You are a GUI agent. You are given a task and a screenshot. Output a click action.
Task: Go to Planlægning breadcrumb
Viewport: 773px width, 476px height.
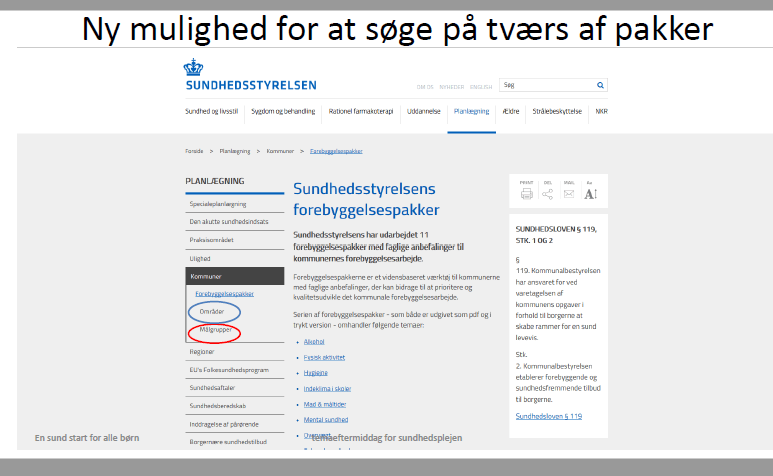[235, 151]
